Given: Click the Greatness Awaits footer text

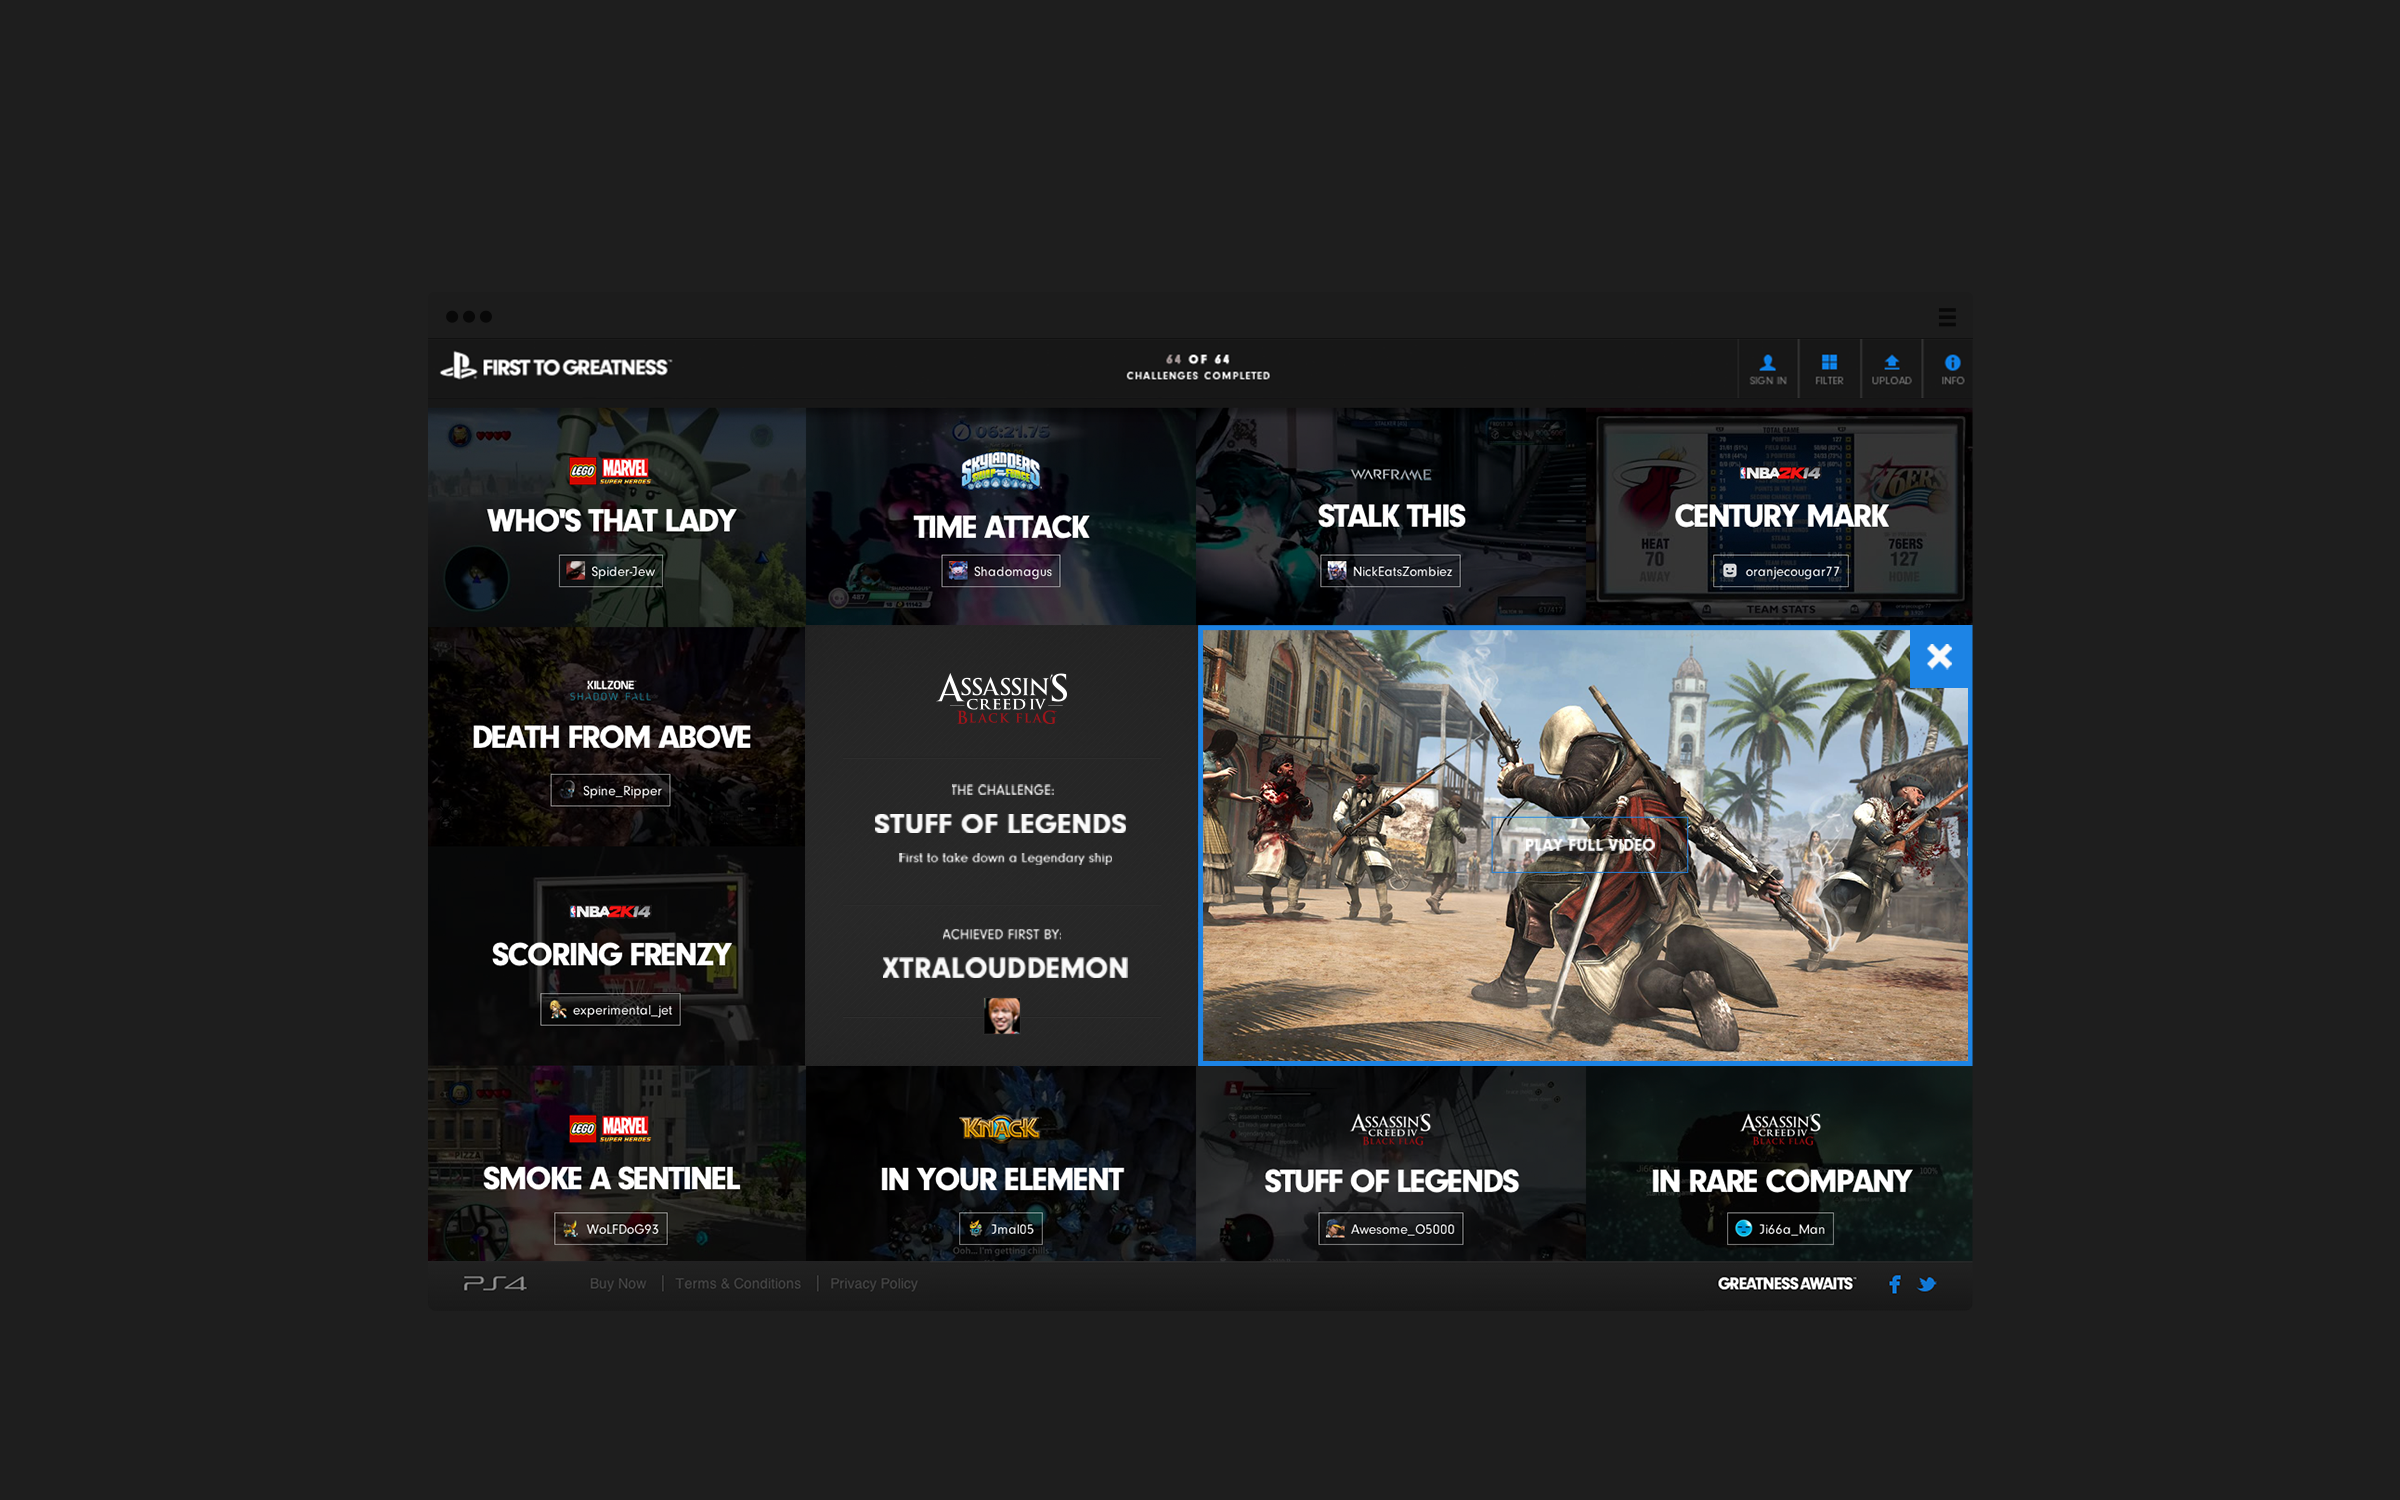Looking at the screenshot, I should click(x=1786, y=1283).
